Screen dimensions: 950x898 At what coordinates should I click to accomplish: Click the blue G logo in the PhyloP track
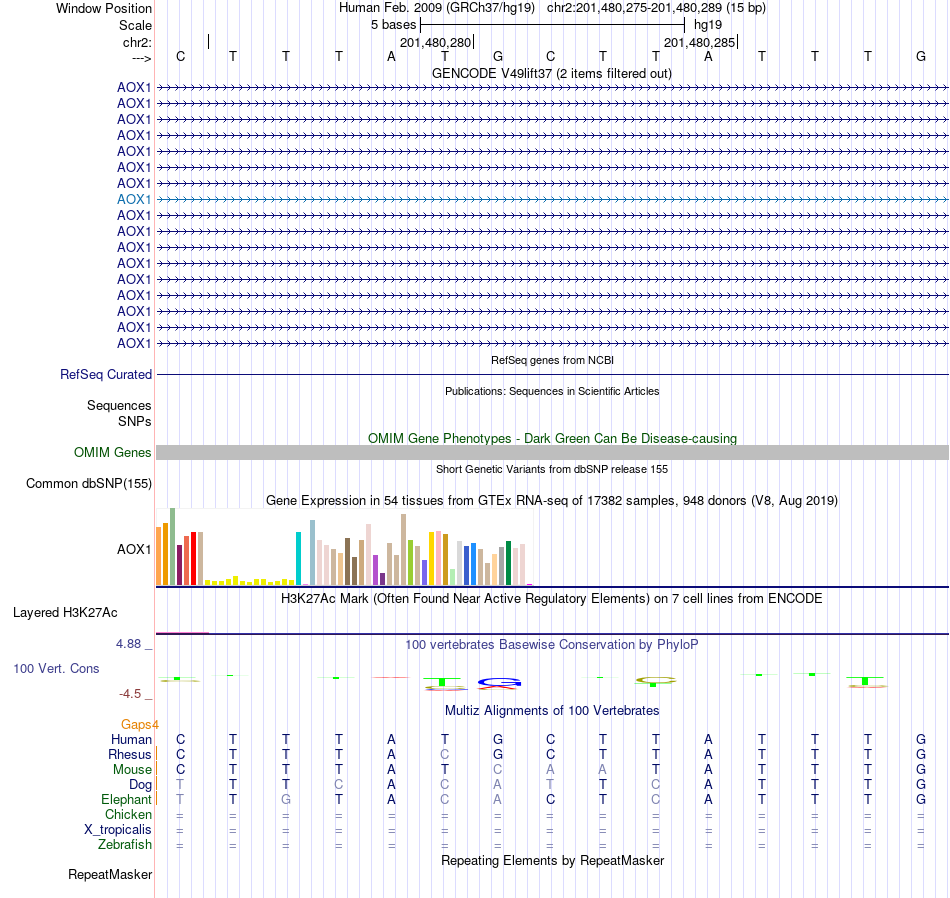click(499, 683)
